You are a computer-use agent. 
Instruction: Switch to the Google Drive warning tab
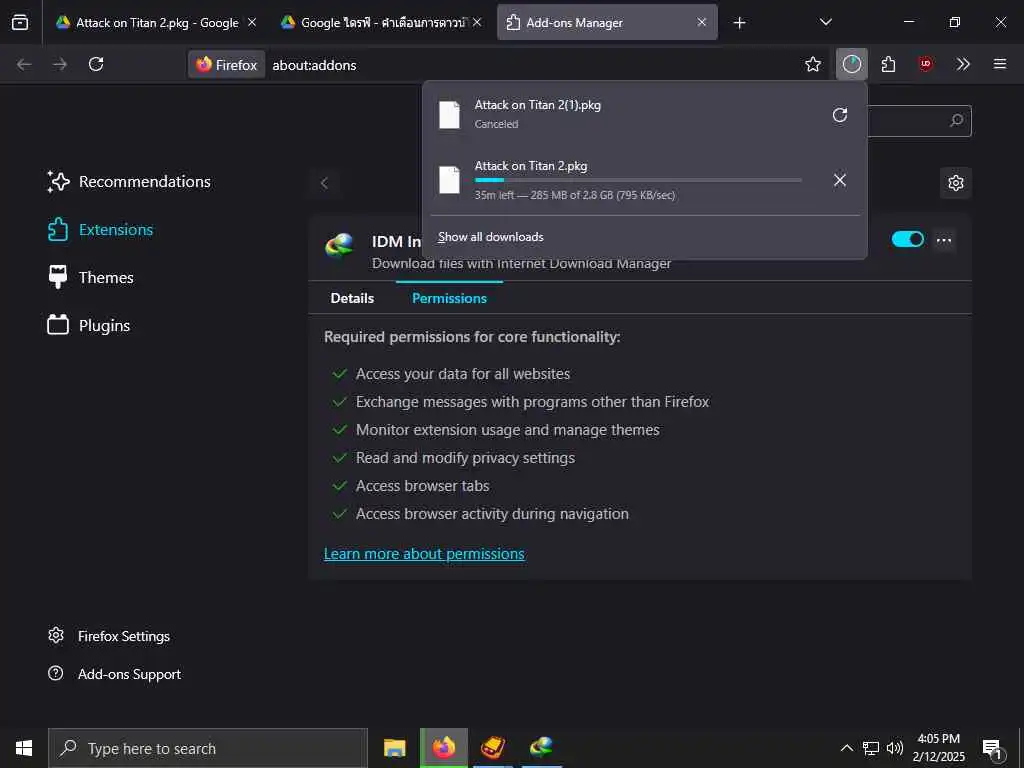[381, 22]
